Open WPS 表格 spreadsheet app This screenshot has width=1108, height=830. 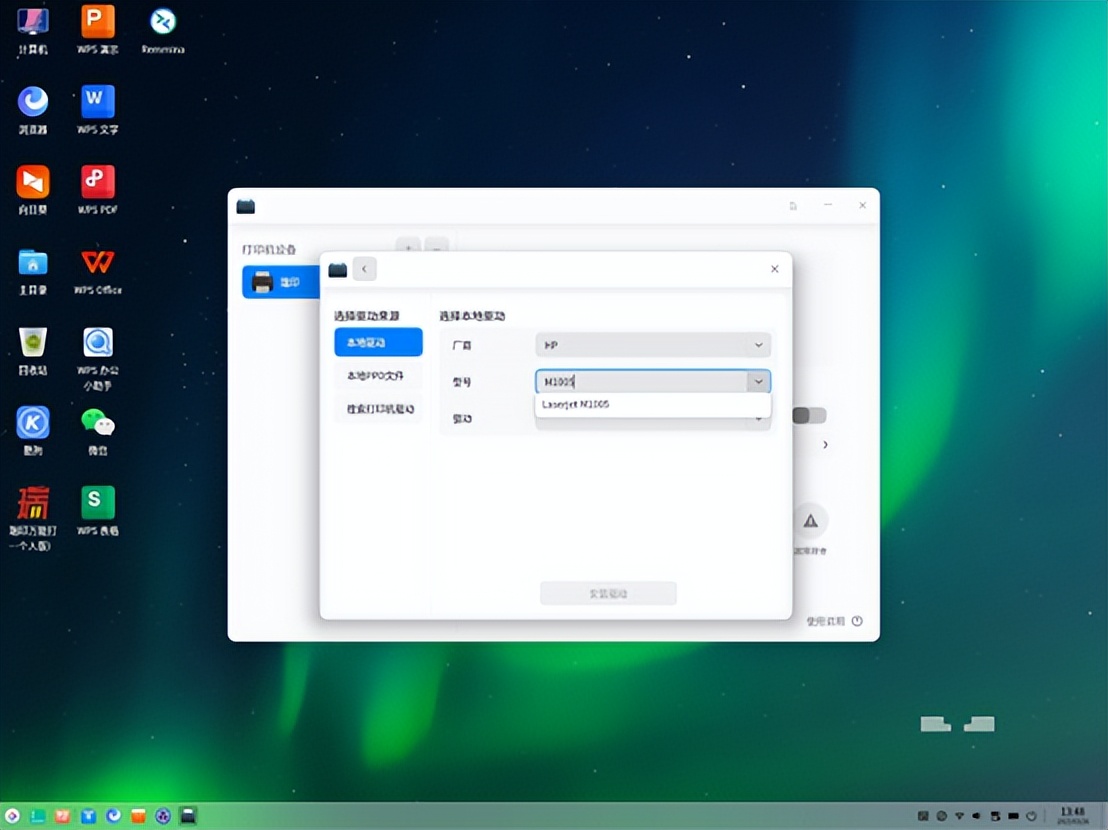click(x=96, y=502)
